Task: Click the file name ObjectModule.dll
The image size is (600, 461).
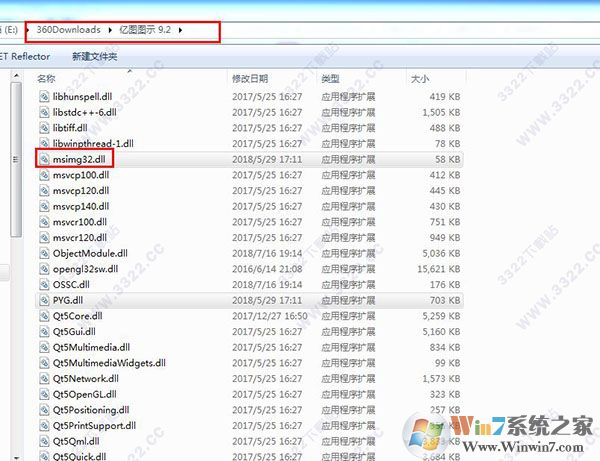Action: click(90, 253)
